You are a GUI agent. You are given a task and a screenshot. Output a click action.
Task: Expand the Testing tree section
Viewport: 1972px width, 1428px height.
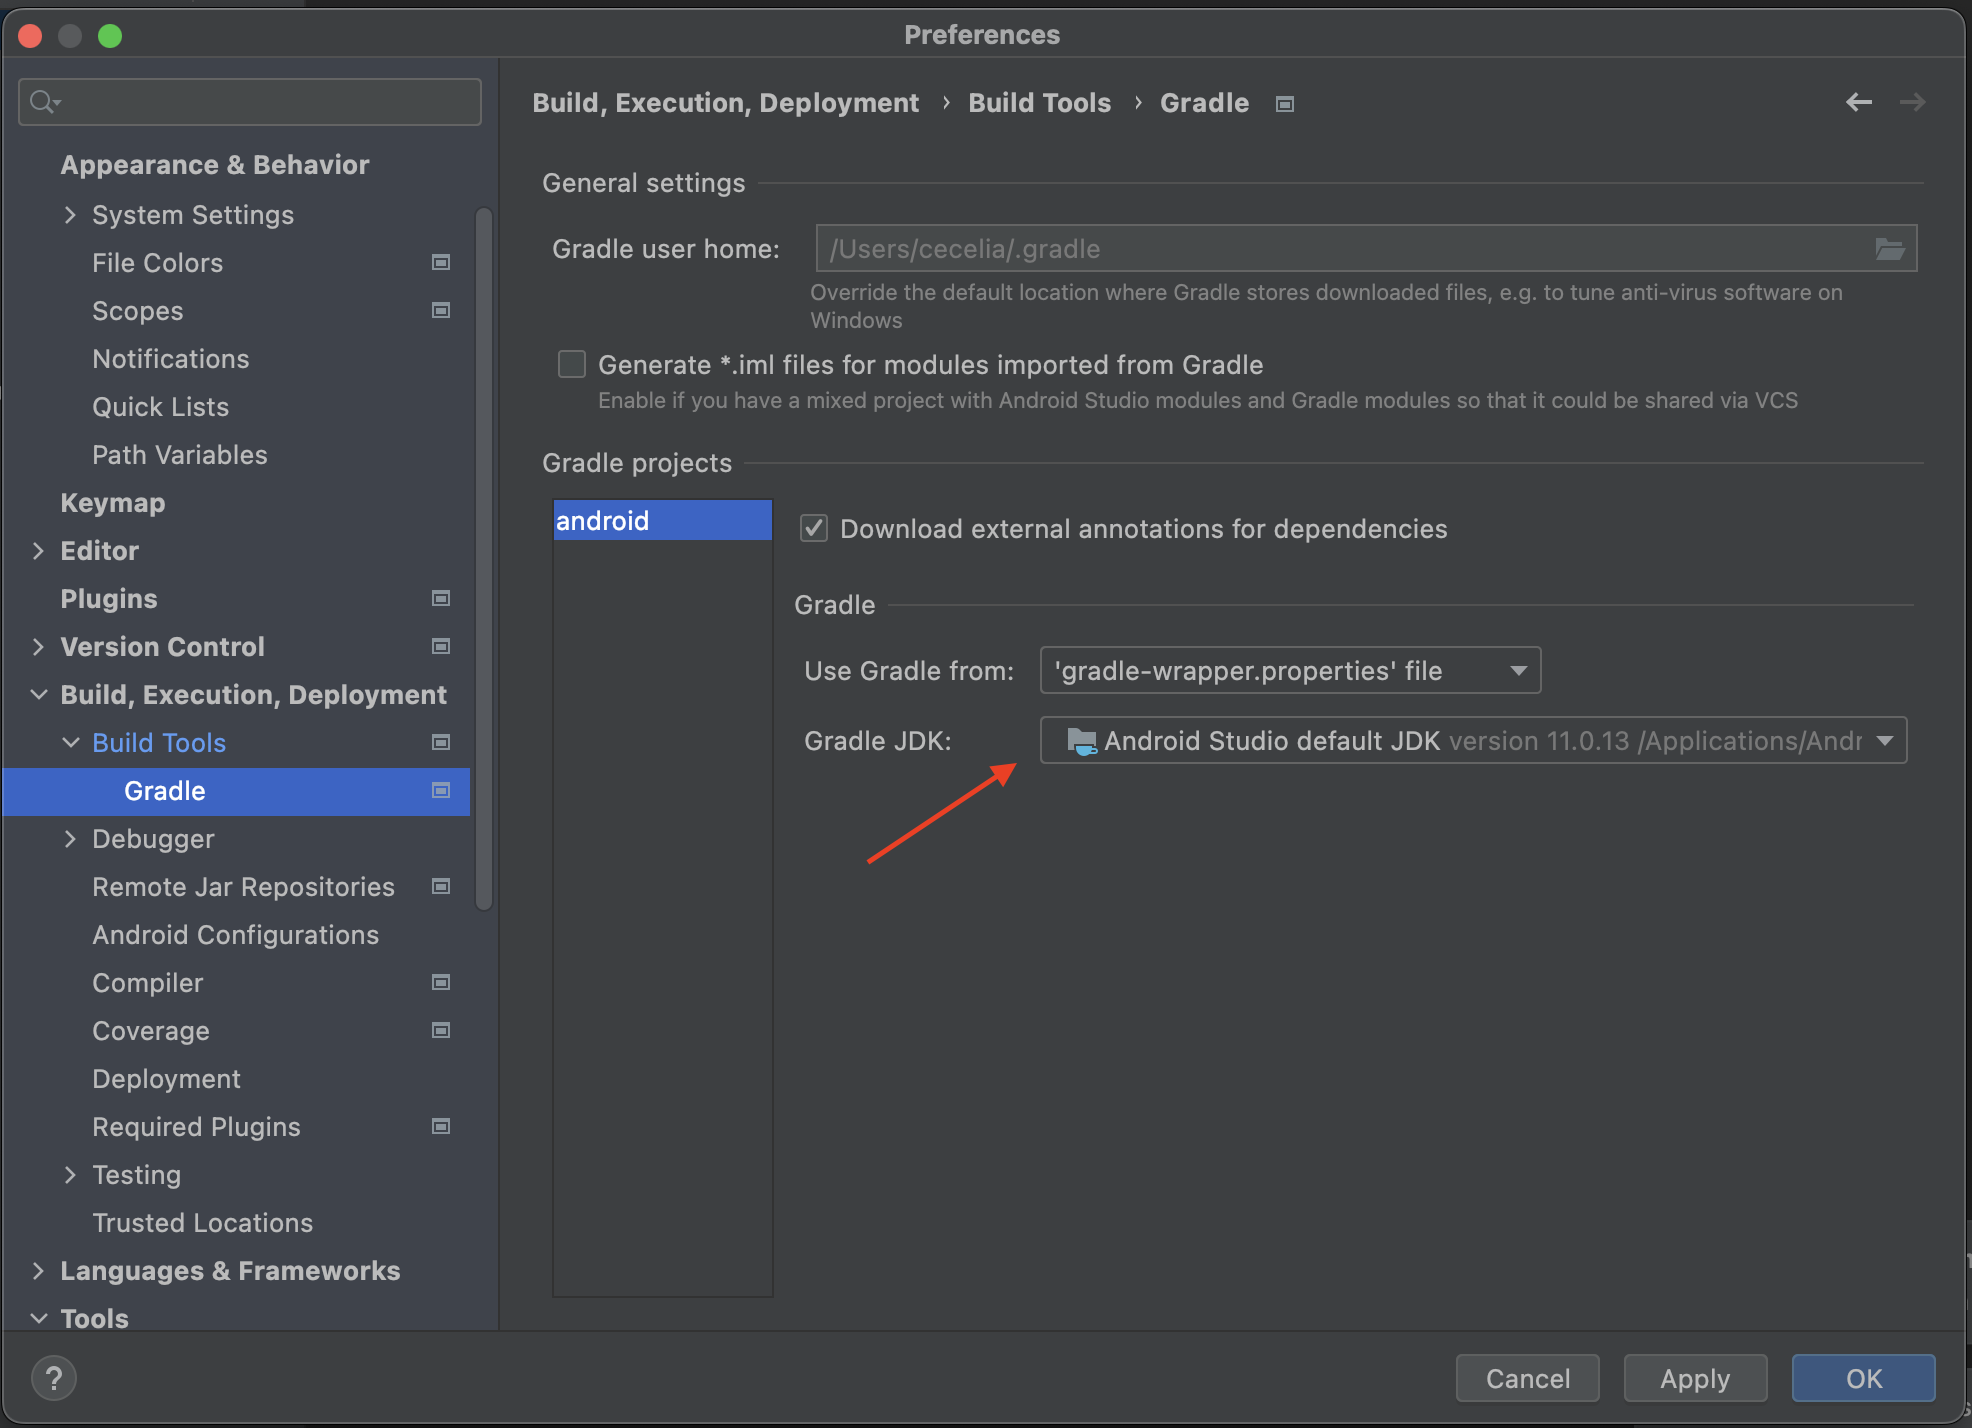(70, 1174)
